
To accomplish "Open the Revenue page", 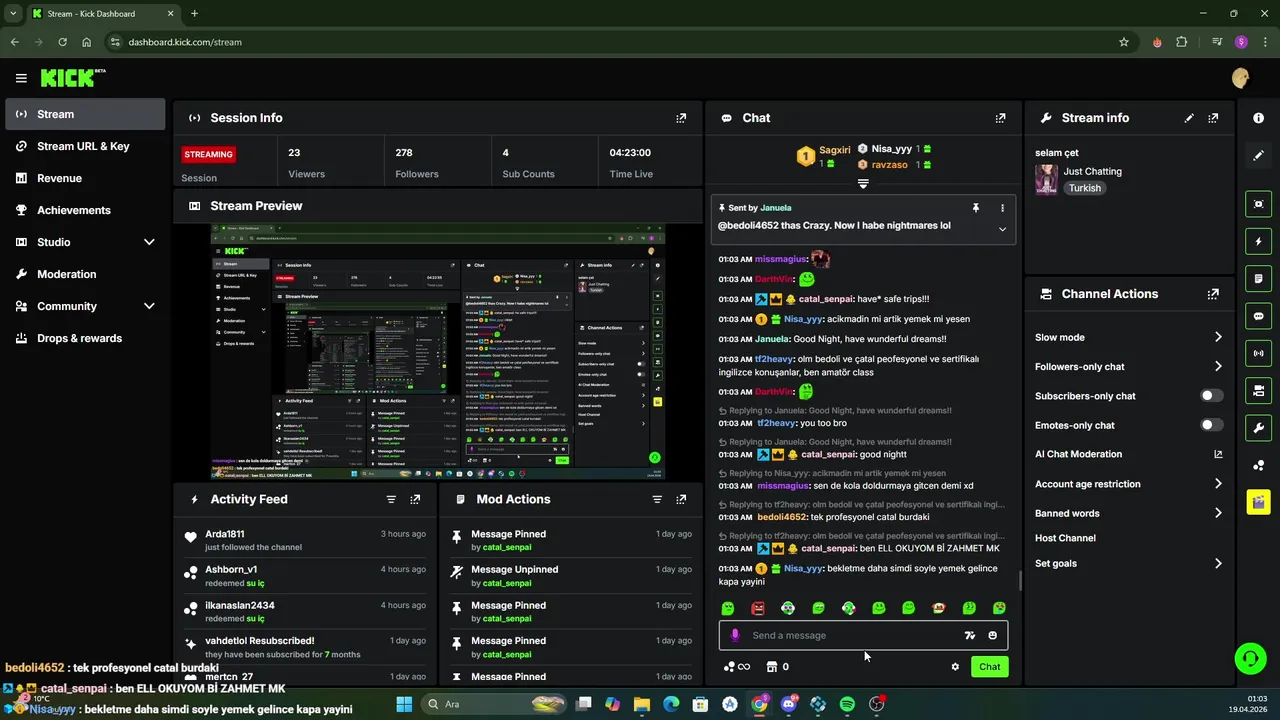I will pyautogui.click(x=84, y=178).
